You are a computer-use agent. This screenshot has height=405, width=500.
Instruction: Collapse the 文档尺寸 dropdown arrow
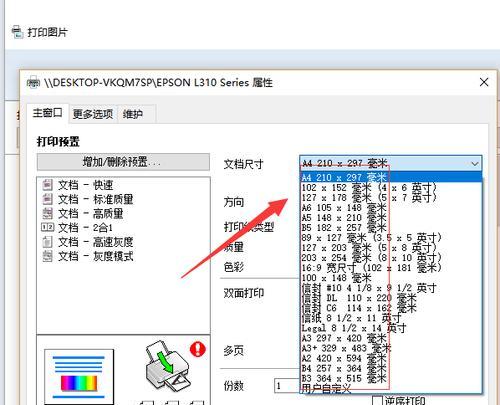(475, 163)
